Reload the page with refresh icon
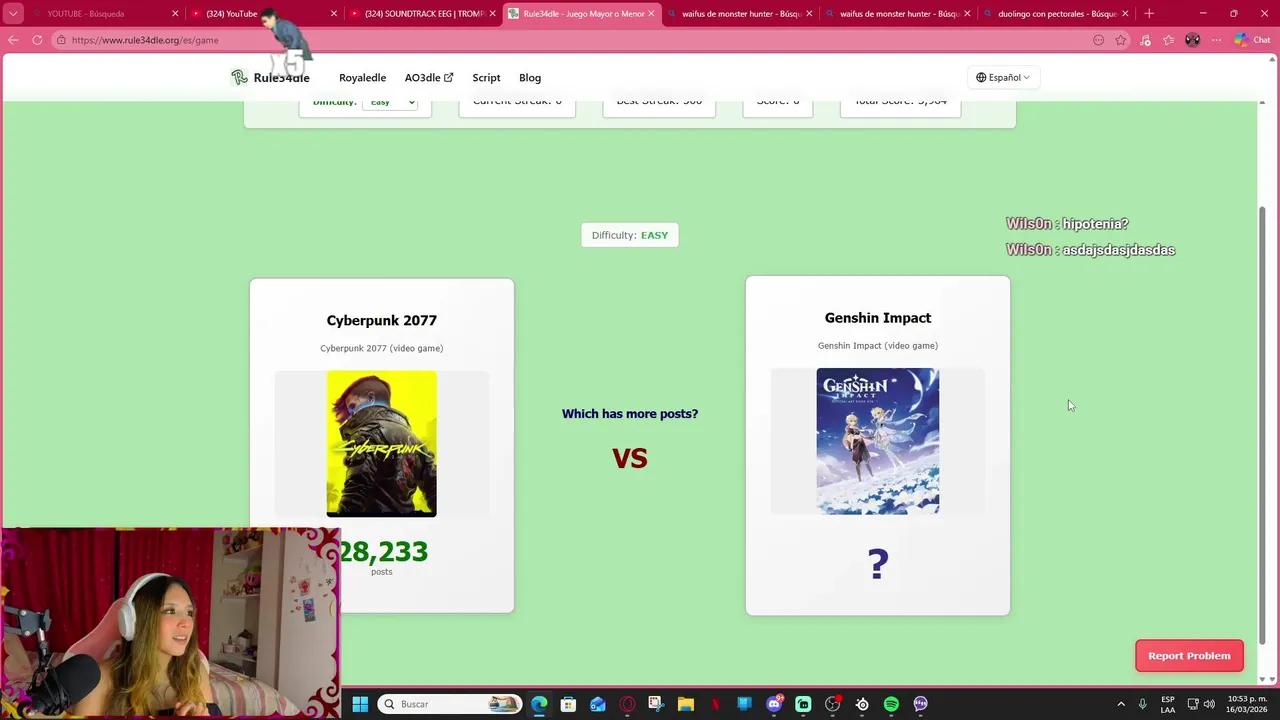 click(x=37, y=40)
